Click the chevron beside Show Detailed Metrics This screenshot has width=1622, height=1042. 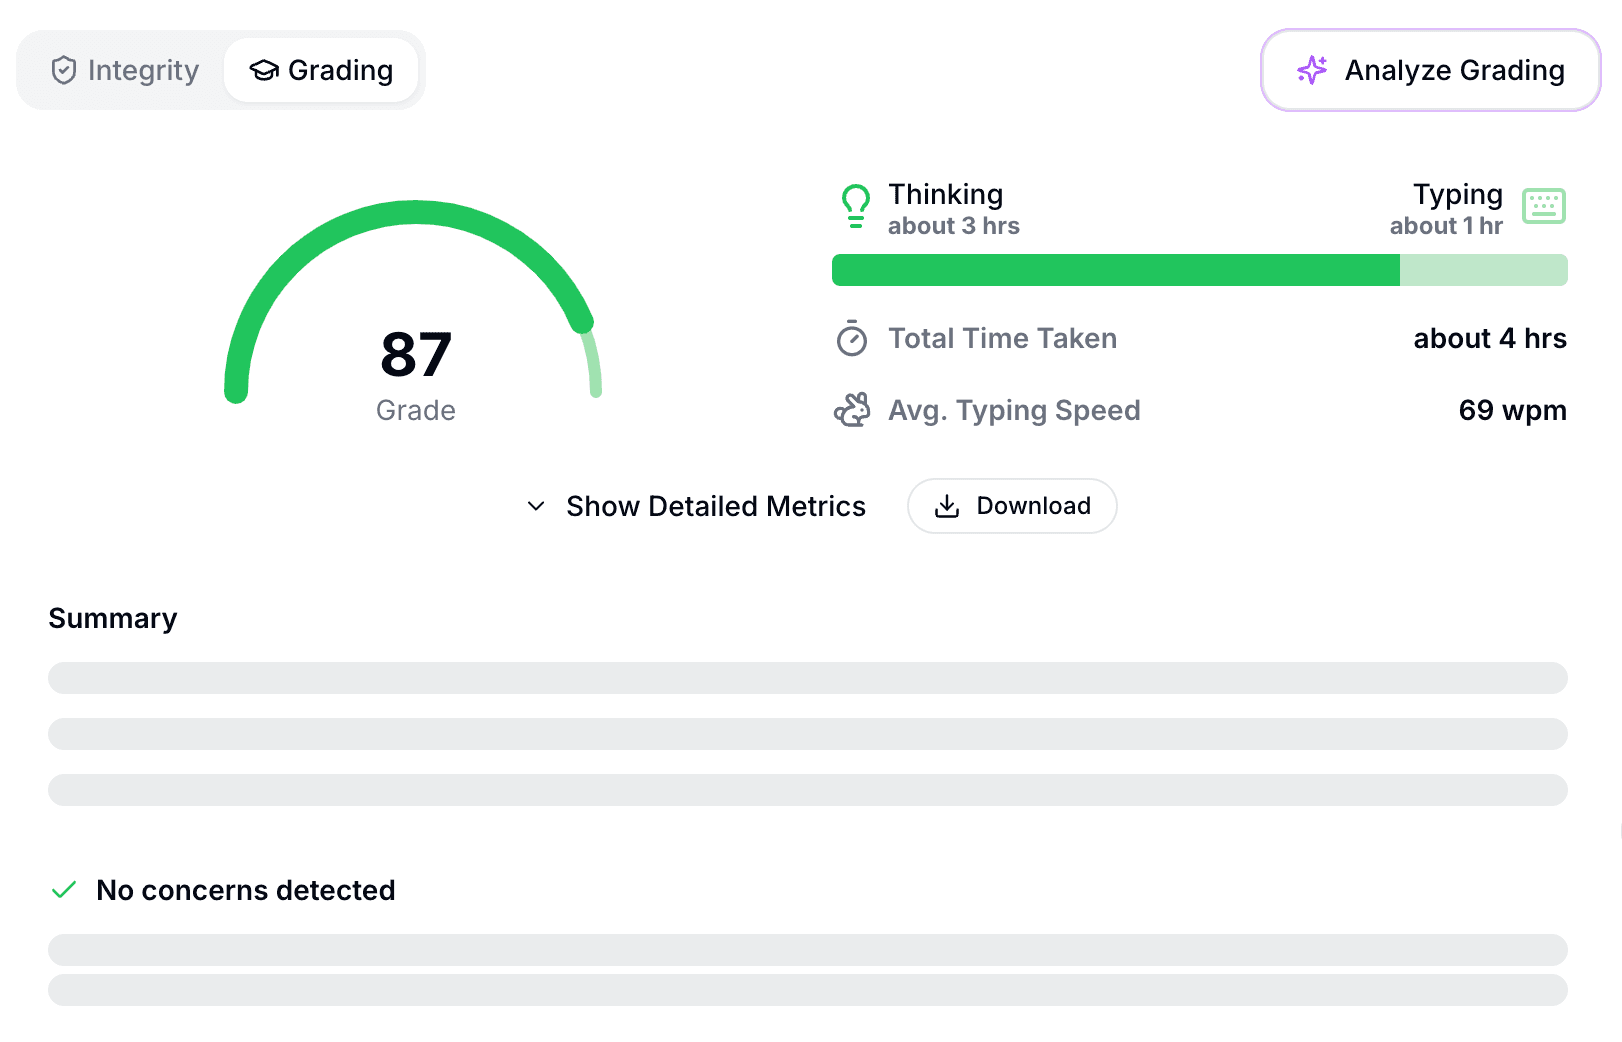click(536, 506)
